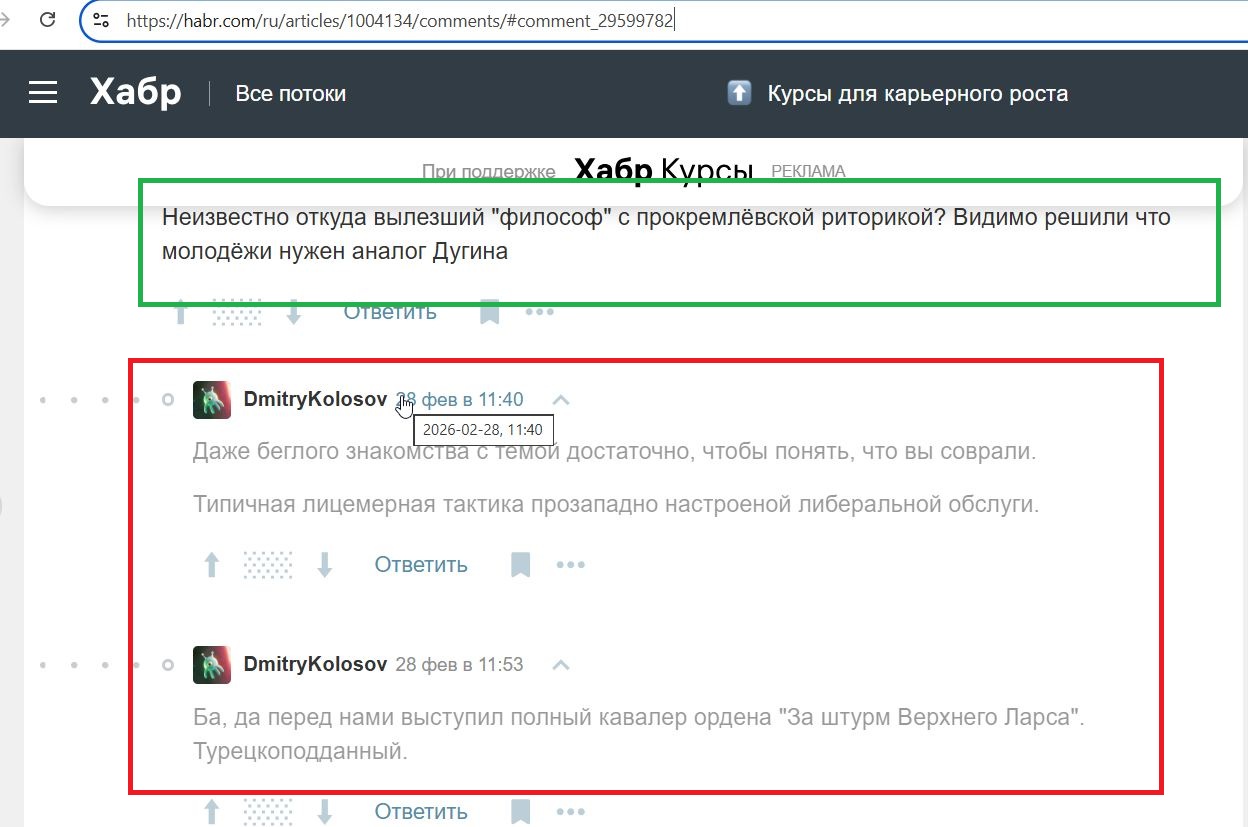Collapse thread using chevron beside 11:40 timestamp

point(561,400)
